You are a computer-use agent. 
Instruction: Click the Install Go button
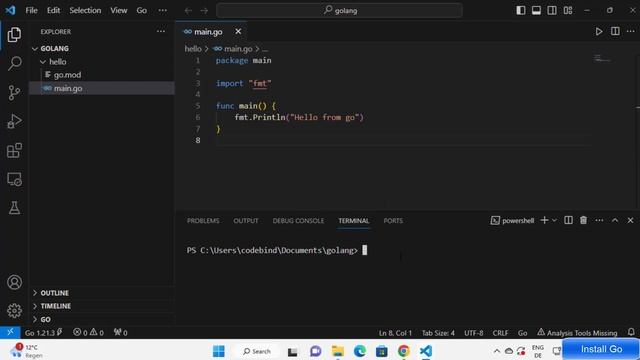pos(601,349)
